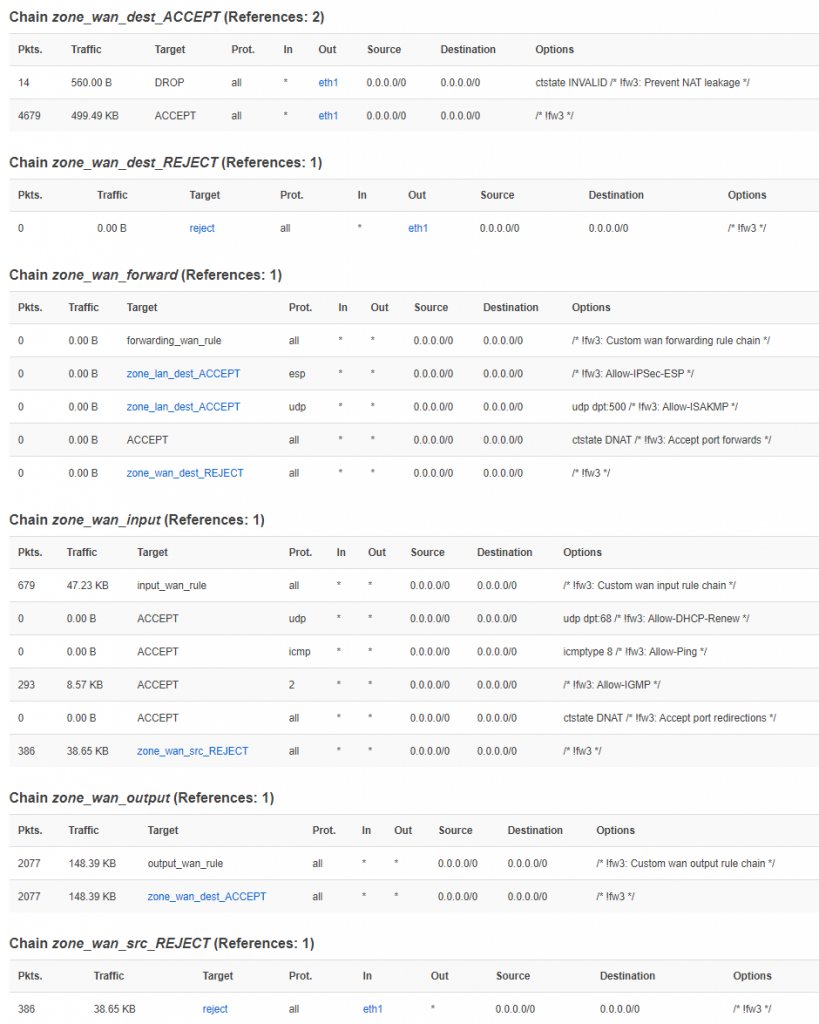Viewport: 819px width, 1024px height.
Task: Select the output_wan_rule target cell
Action: point(185,864)
